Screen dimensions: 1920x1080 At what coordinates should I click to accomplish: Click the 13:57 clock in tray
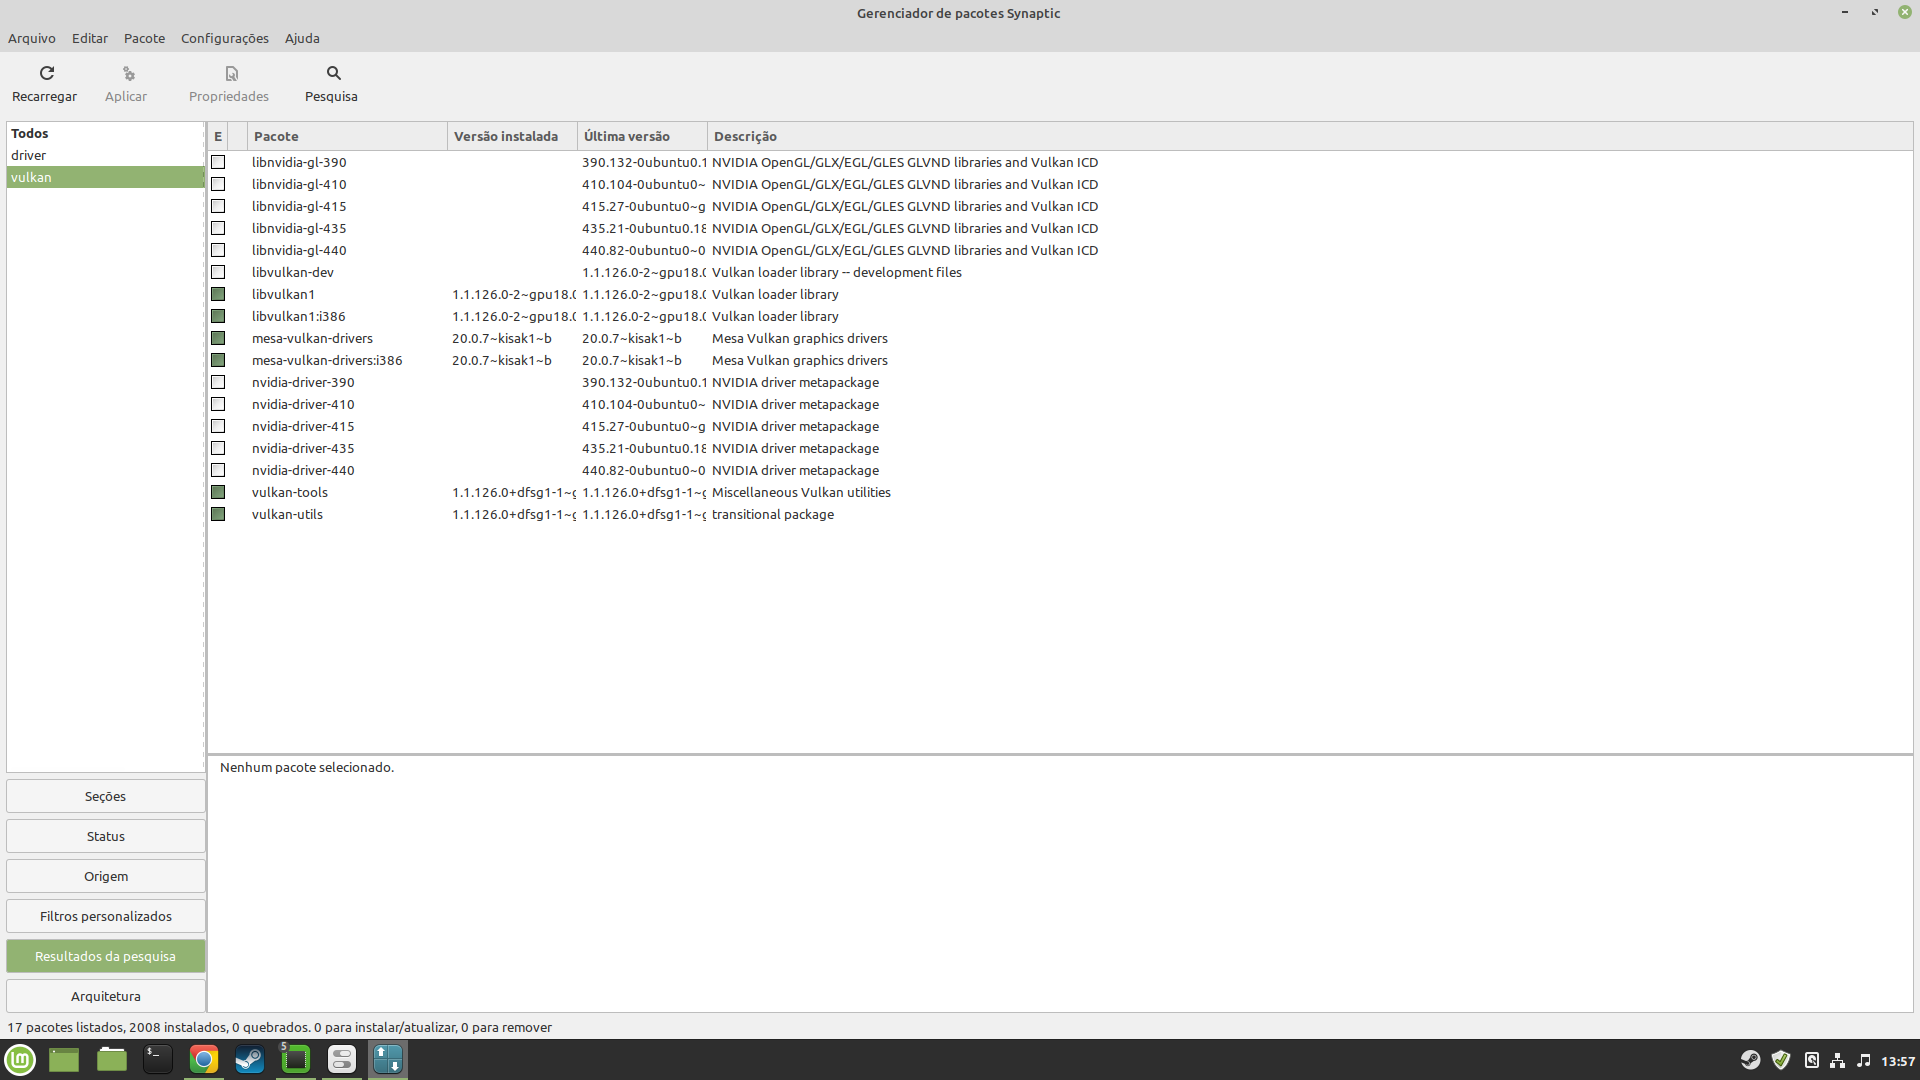(1898, 1061)
